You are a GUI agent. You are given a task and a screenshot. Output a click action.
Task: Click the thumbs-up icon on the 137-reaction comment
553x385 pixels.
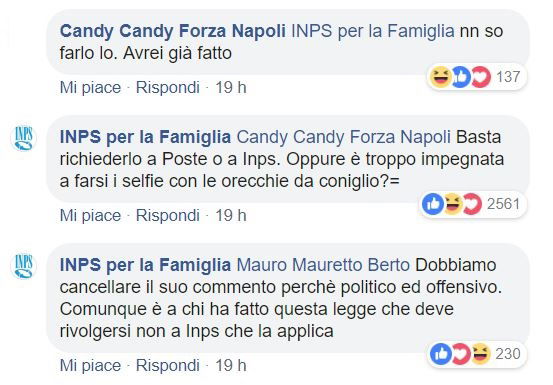tap(461, 77)
